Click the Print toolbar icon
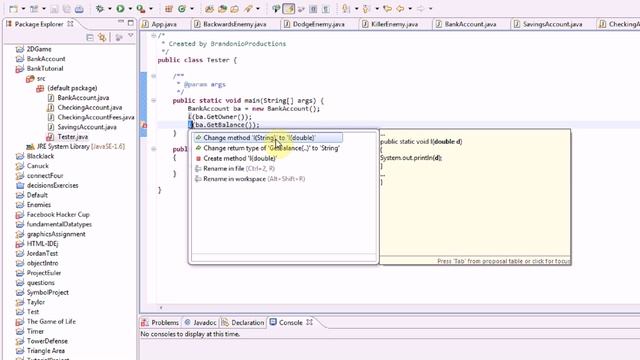This screenshot has width=640, height=360. click(x=79, y=9)
